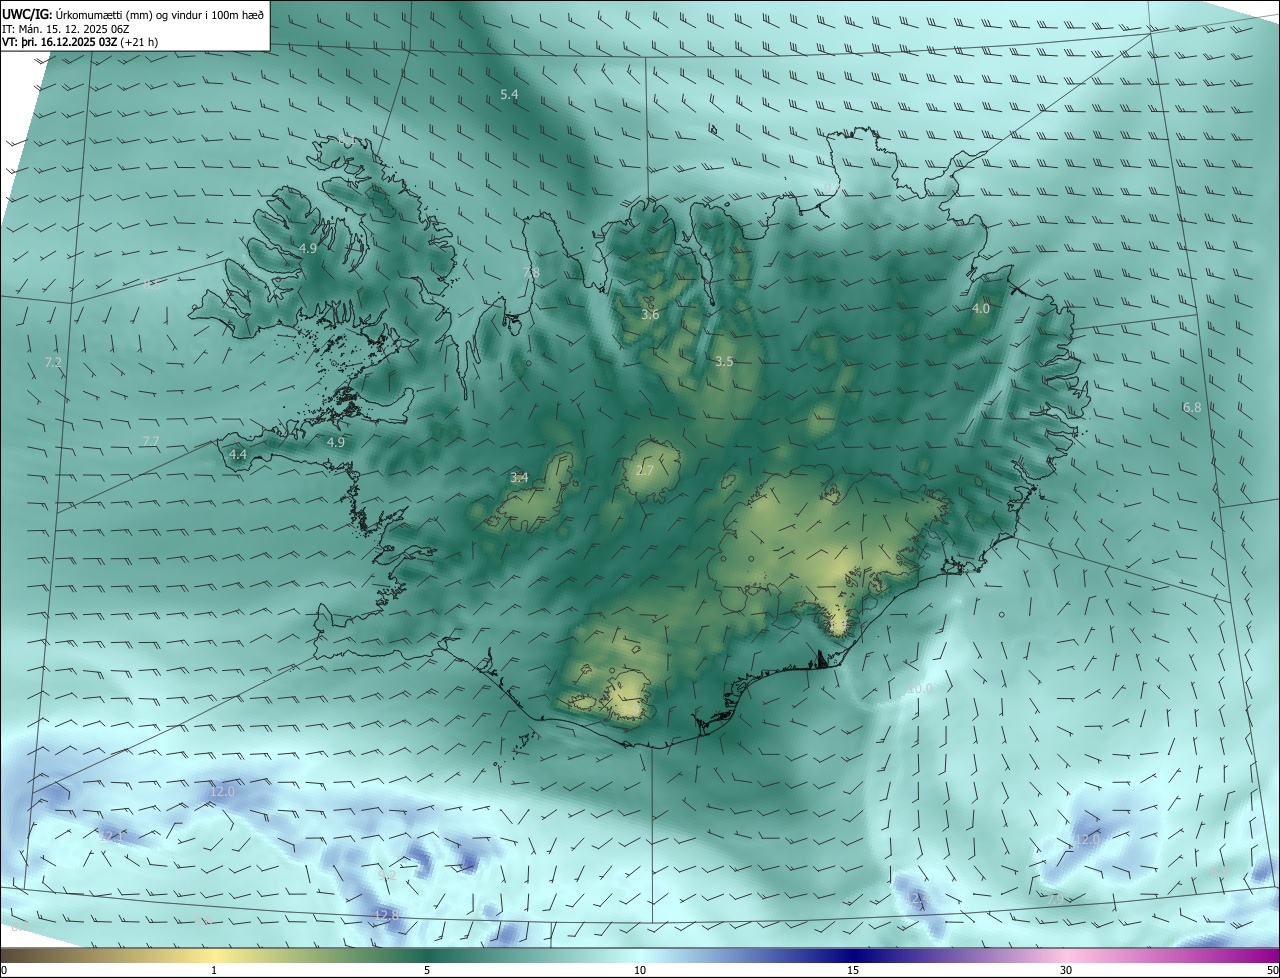Screen dimensions: 1280x978
Task: Click the 2.7 value on the central glacier
Action: pyautogui.click(x=645, y=471)
